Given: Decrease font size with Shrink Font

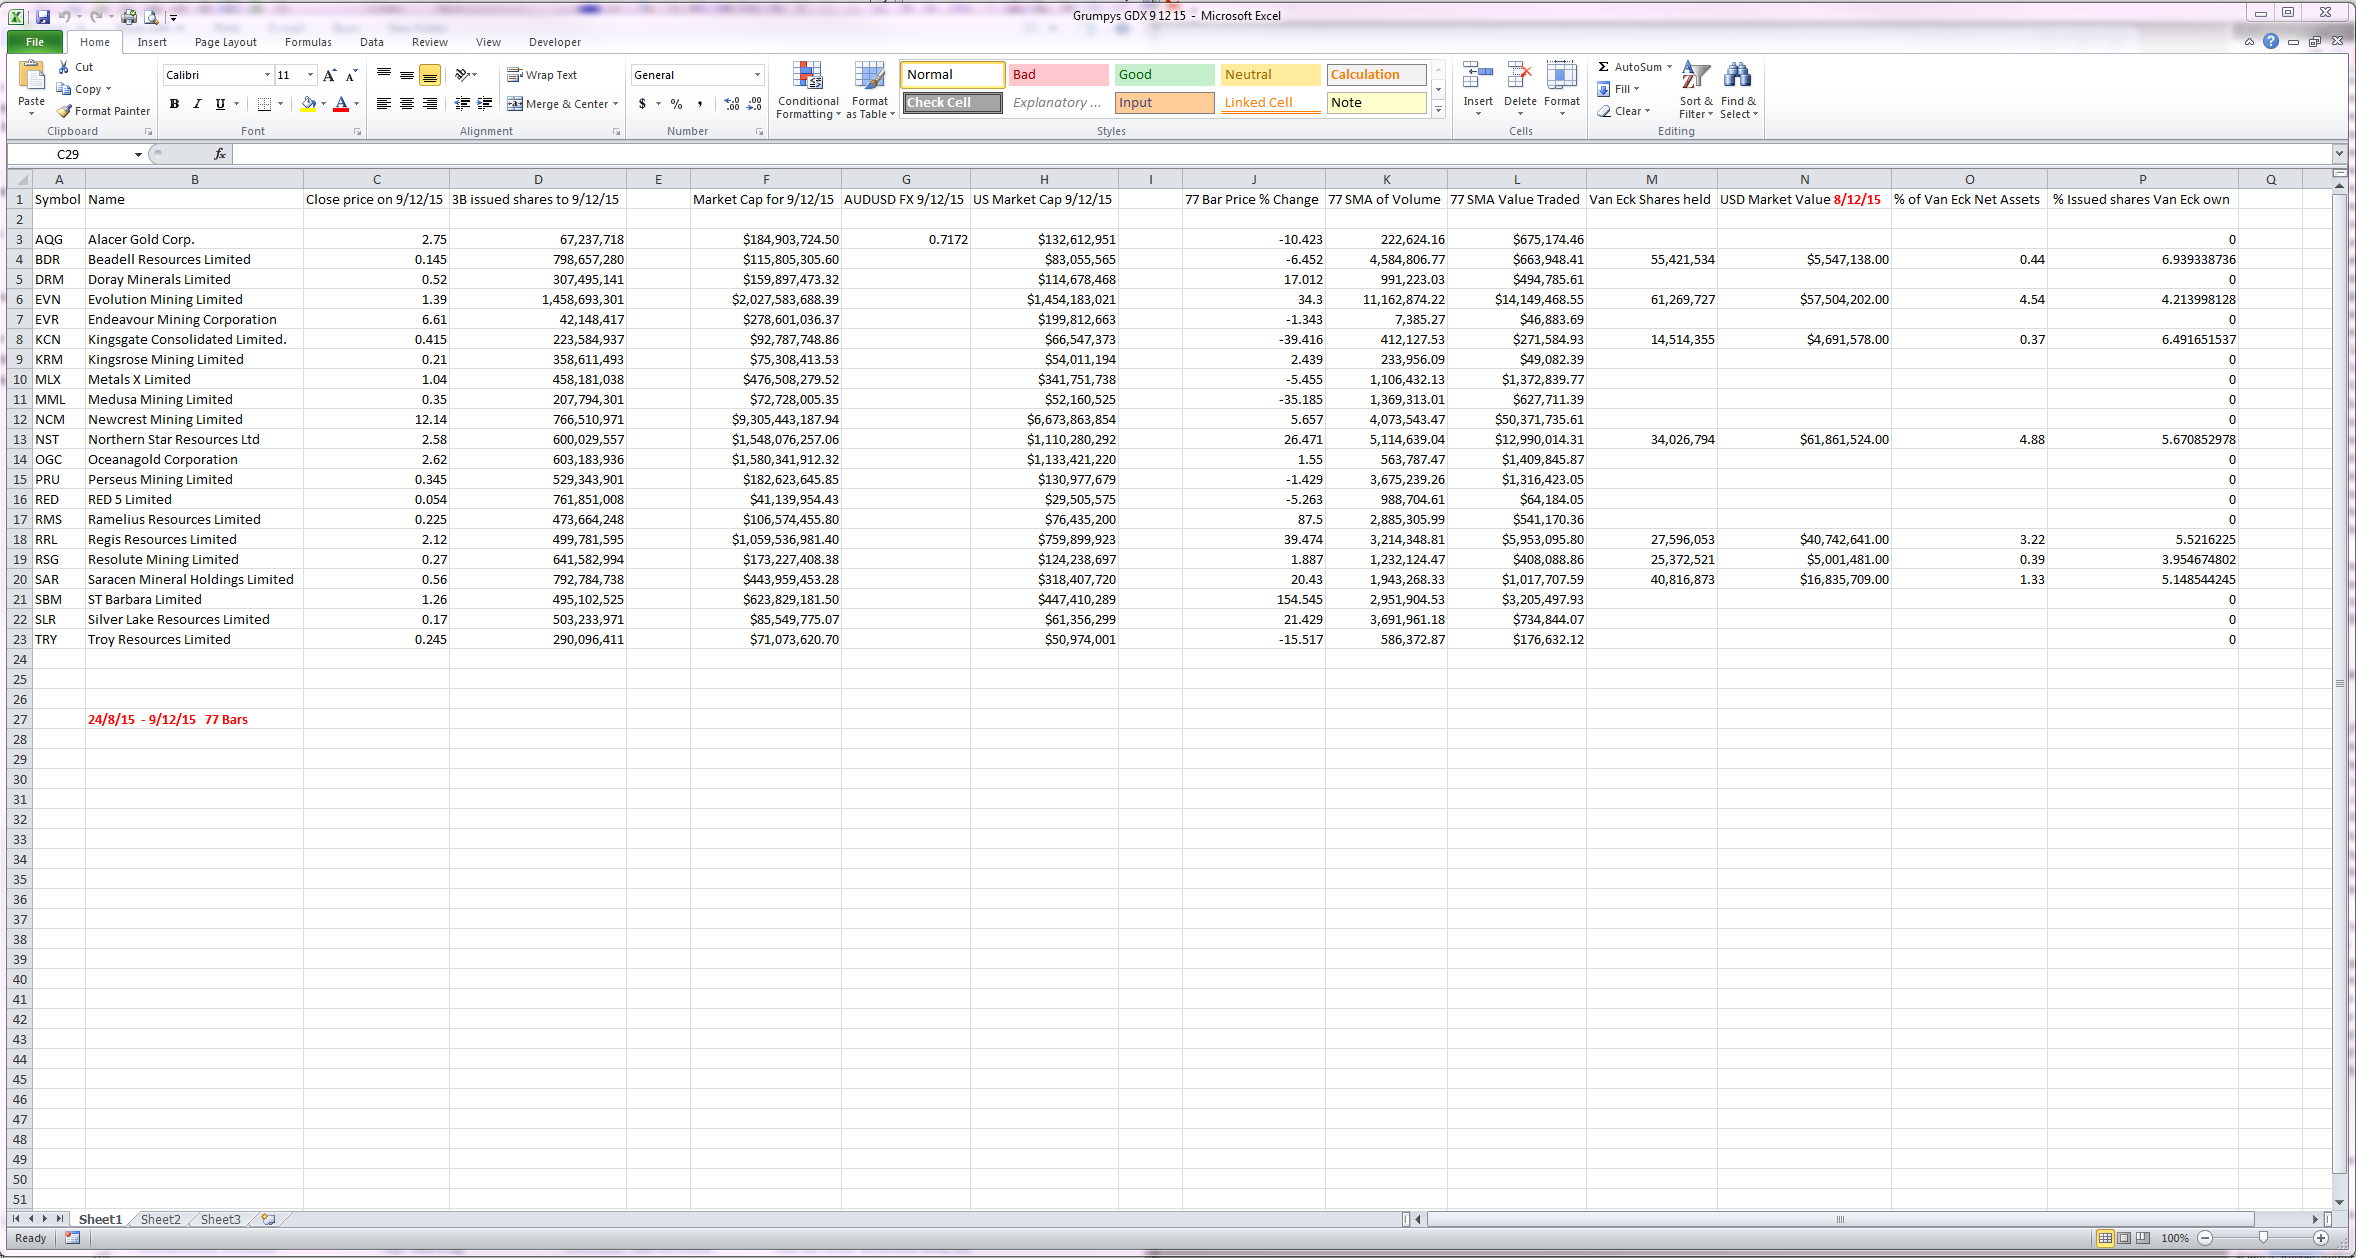Looking at the screenshot, I should click(x=351, y=75).
